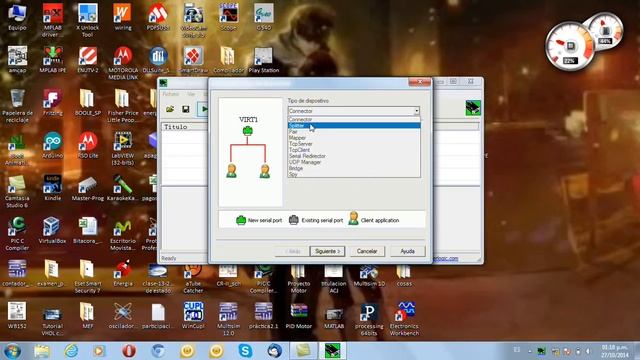Open Internet Explorer from the taskbar

click(x=71, y=351)
